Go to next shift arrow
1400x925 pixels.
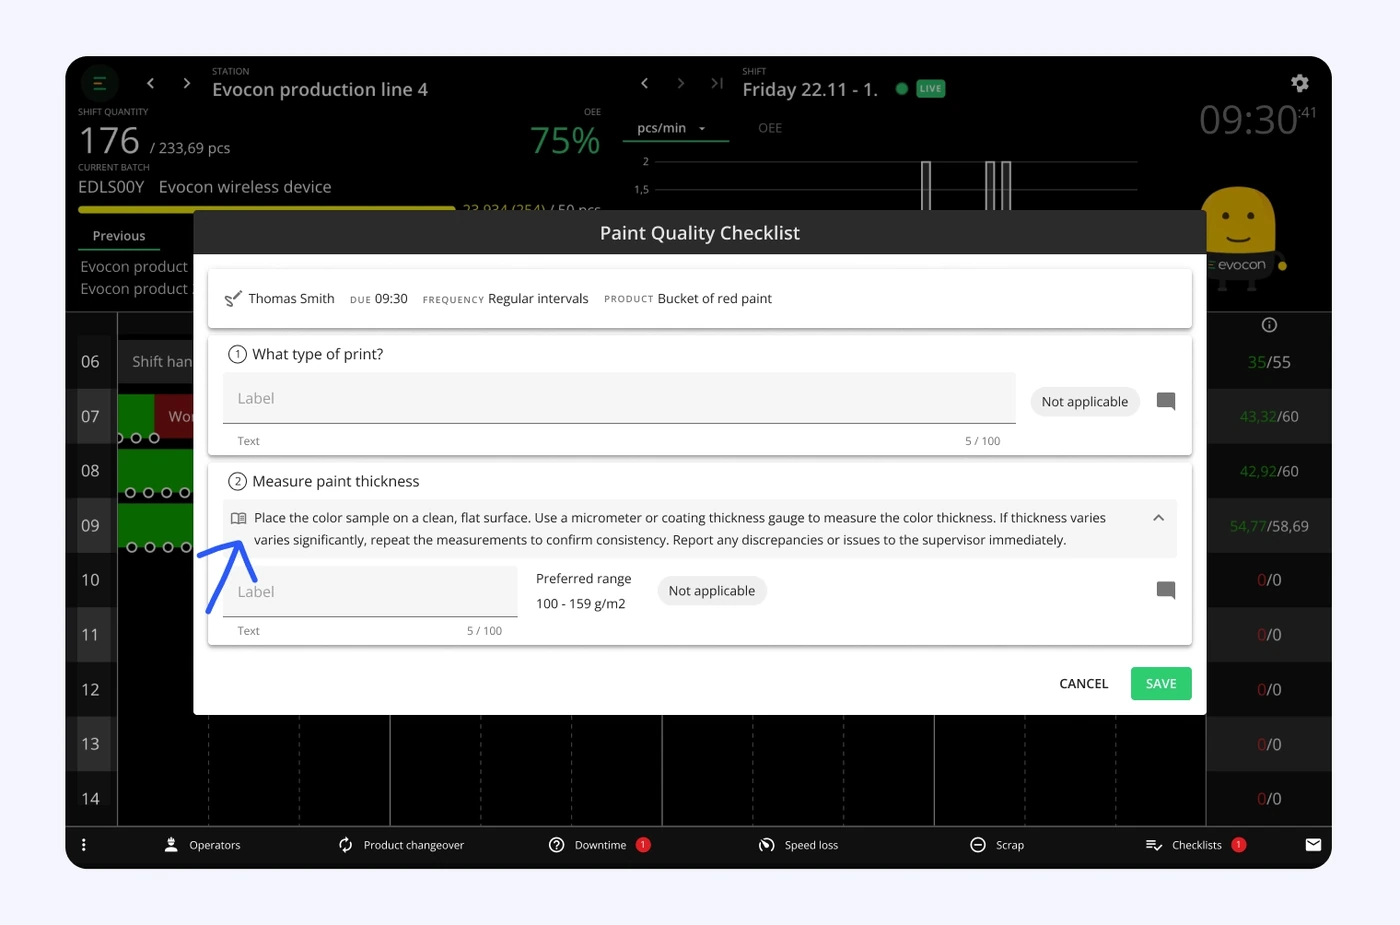pyautogui.click(x=680, y=83)
